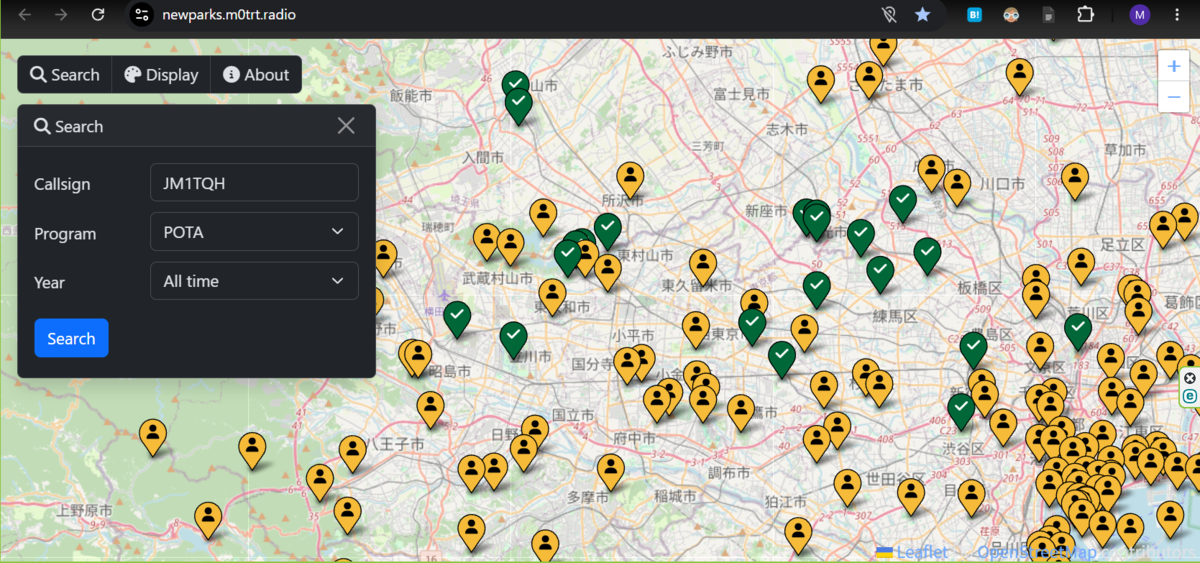
Task: Open the About menu
Action: (x=256, y=75)
